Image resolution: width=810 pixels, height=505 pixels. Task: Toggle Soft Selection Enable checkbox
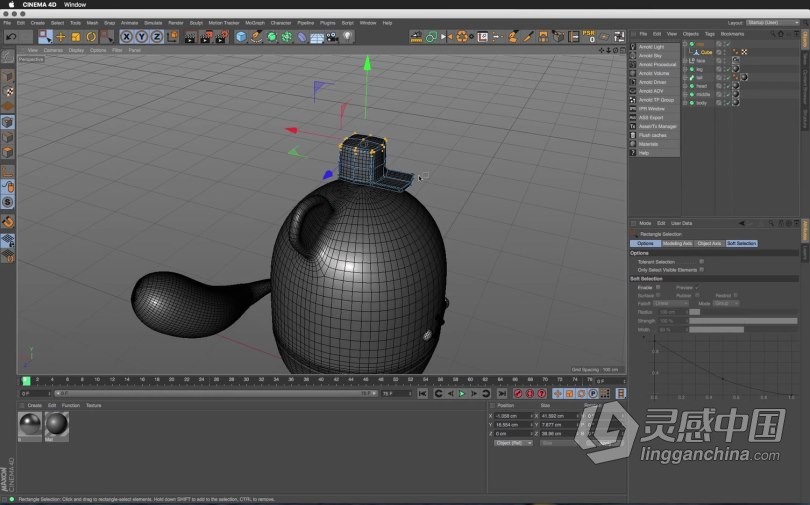(658, 287)
